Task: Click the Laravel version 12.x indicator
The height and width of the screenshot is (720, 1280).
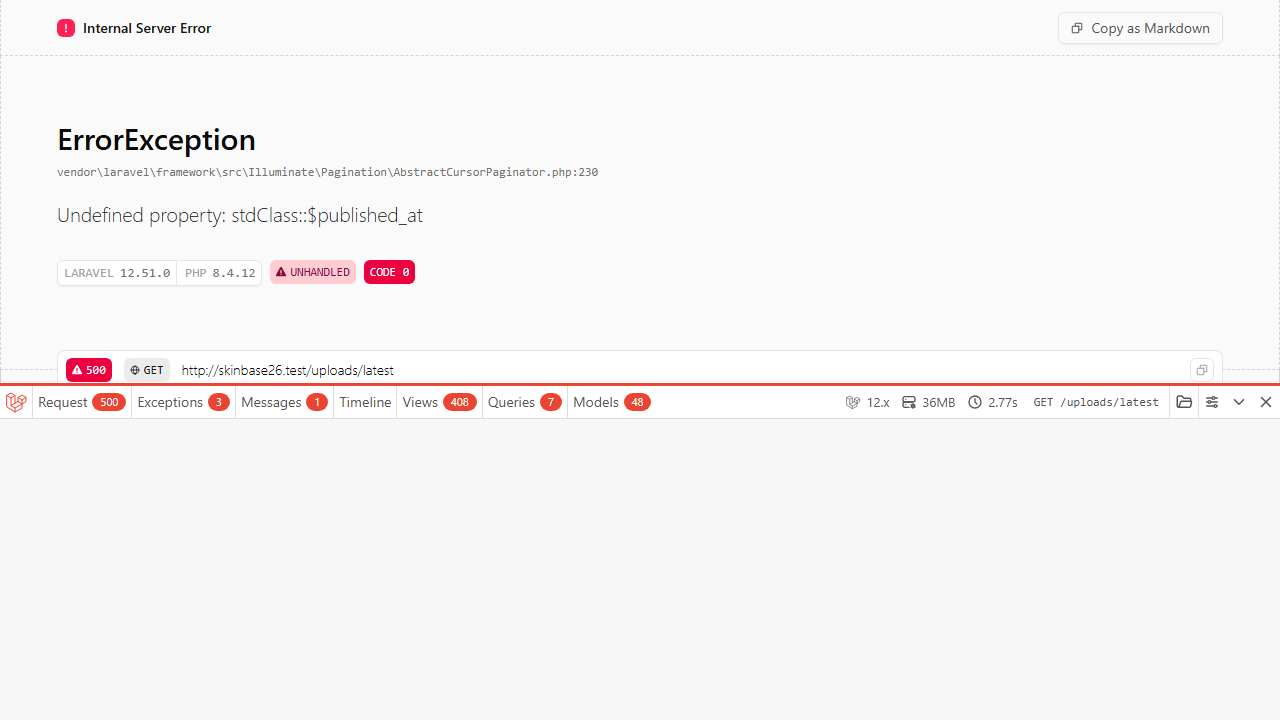Action: pos(867,402)
